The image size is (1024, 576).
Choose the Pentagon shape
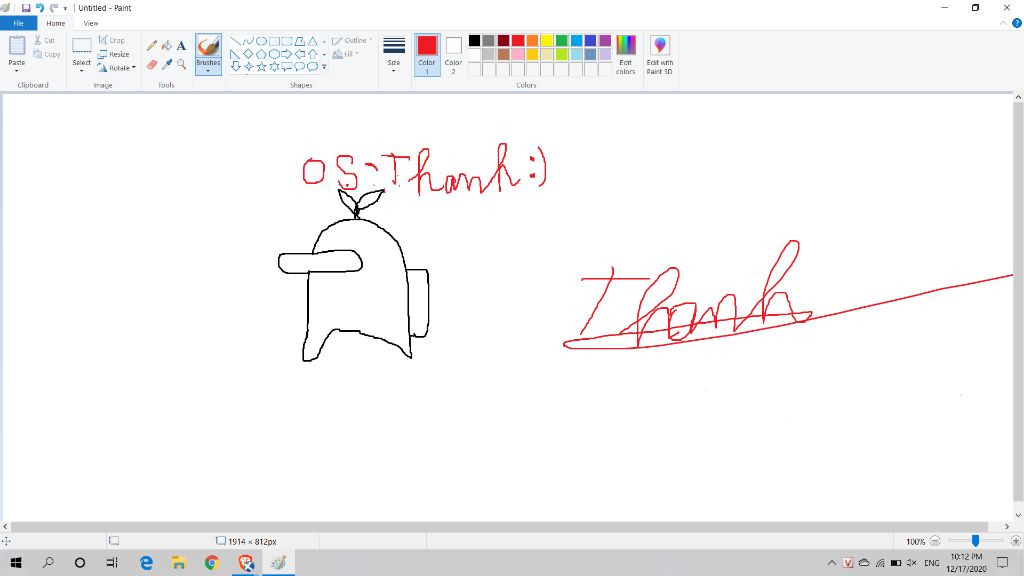point(261,54)
